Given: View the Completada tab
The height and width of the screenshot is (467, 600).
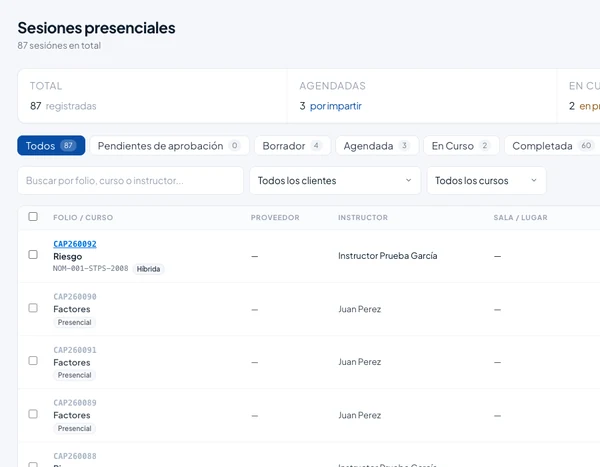Looking at the screenshot, I should [x=553, y=145].
